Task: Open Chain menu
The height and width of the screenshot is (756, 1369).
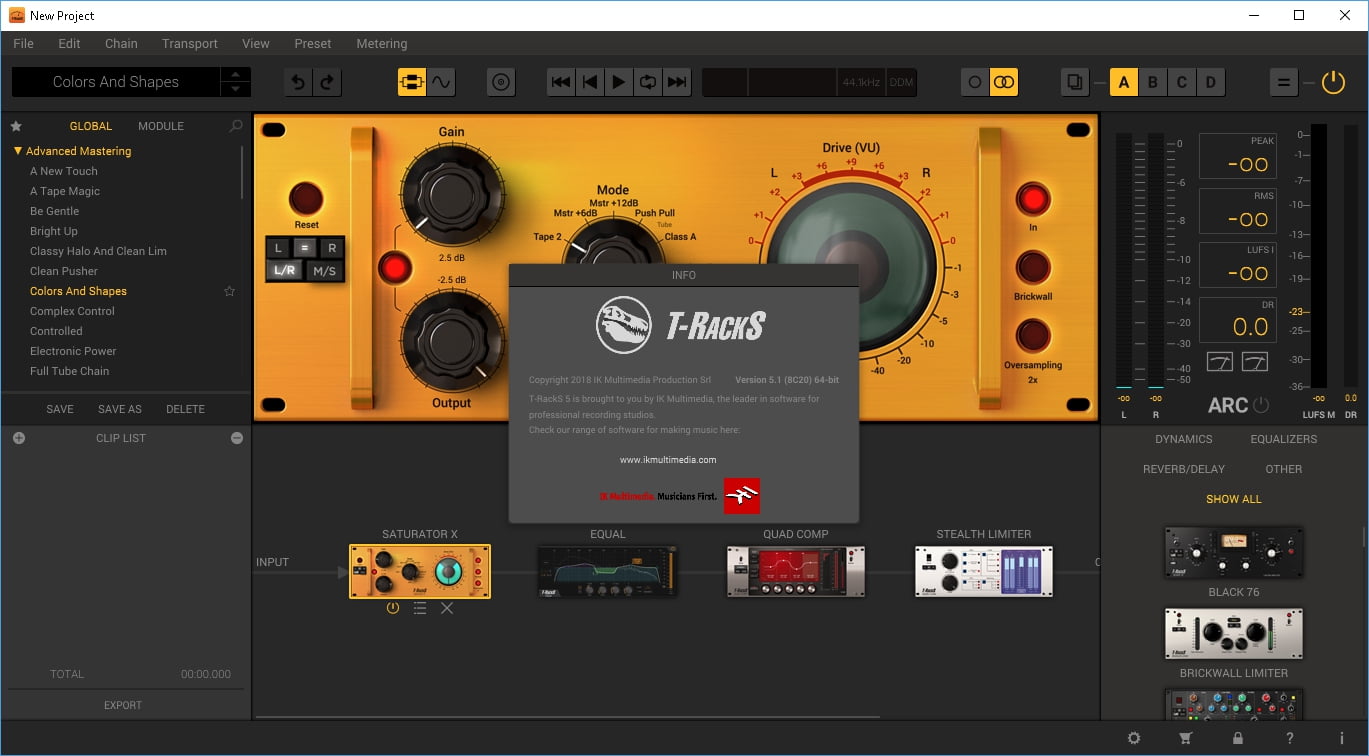Action: coord(121,44)
